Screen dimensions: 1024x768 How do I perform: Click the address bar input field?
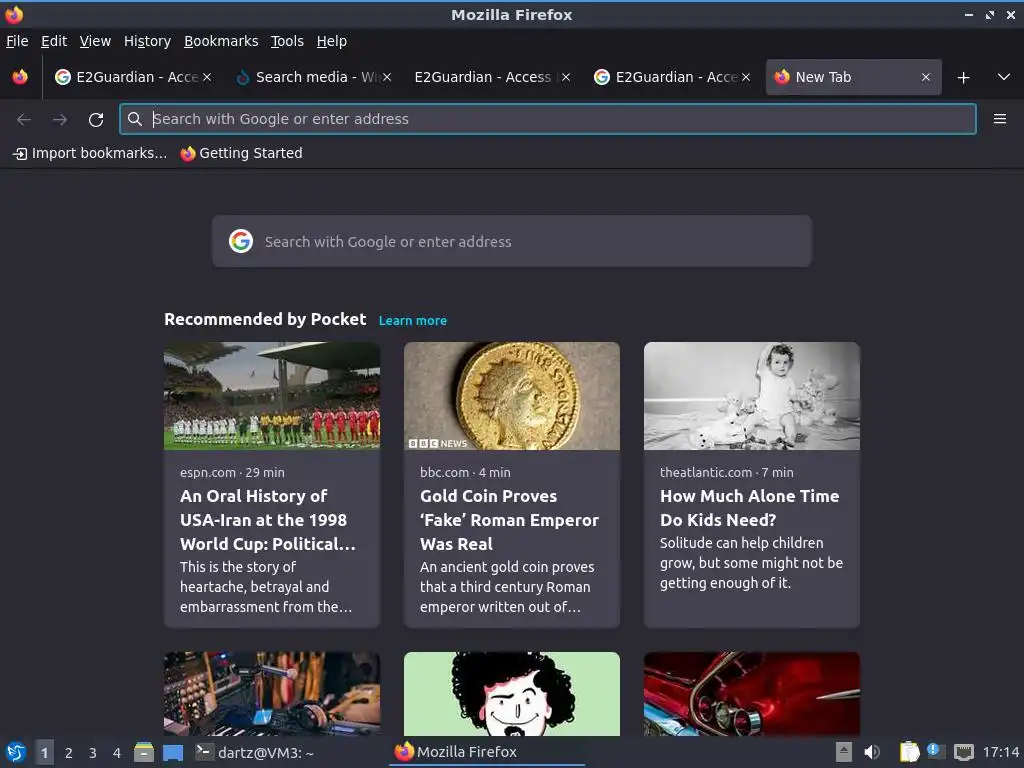(548, 119)
